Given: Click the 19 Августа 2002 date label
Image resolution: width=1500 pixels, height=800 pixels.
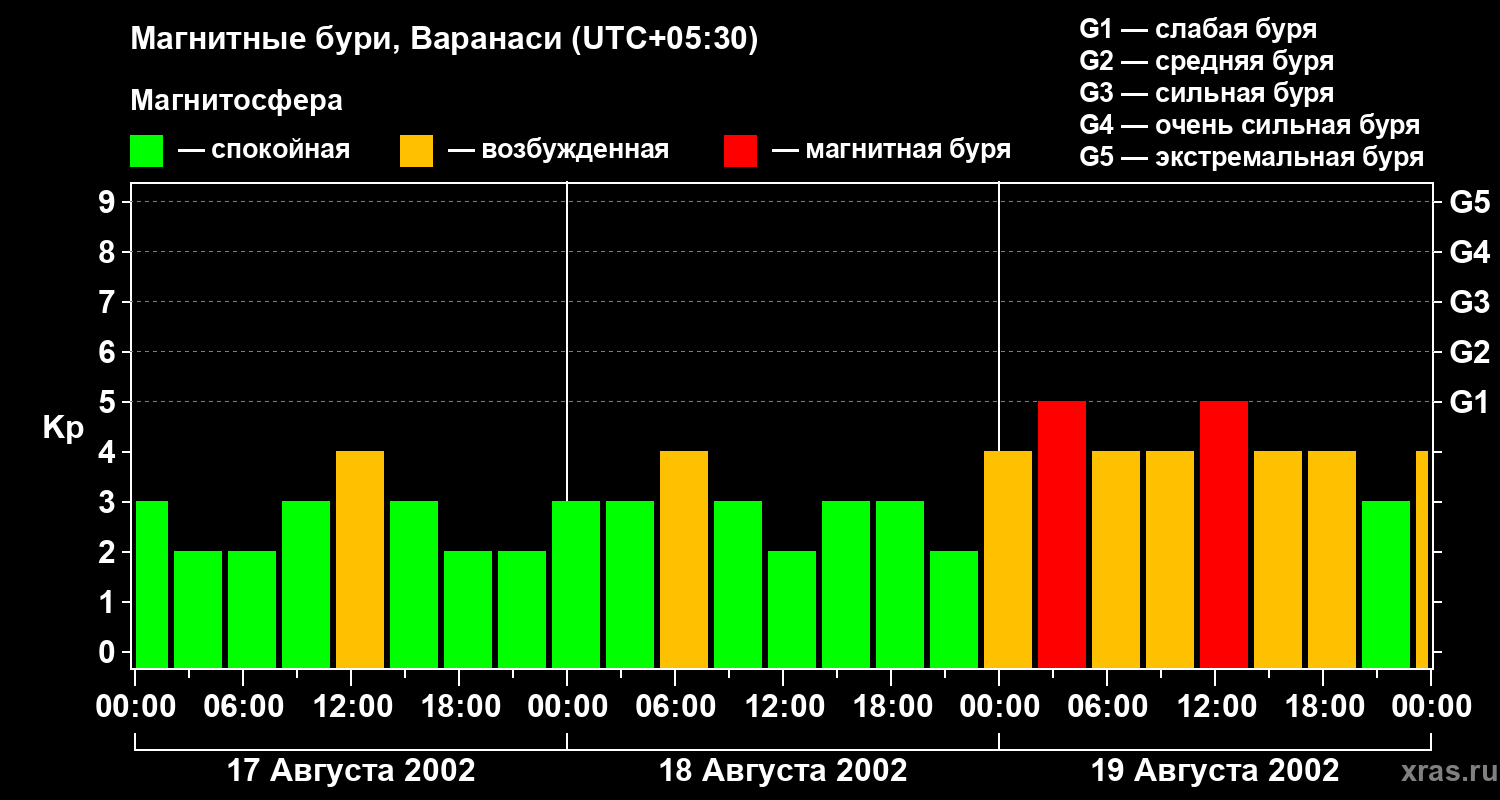Looking at the screenshot, I should pos(1215,771).
